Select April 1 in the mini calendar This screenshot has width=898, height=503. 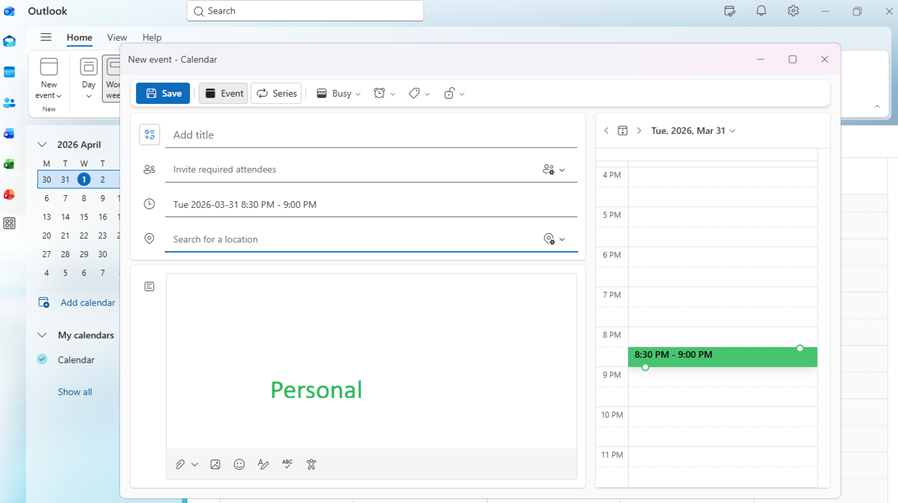pyautogui.click(x=84, y=179)
